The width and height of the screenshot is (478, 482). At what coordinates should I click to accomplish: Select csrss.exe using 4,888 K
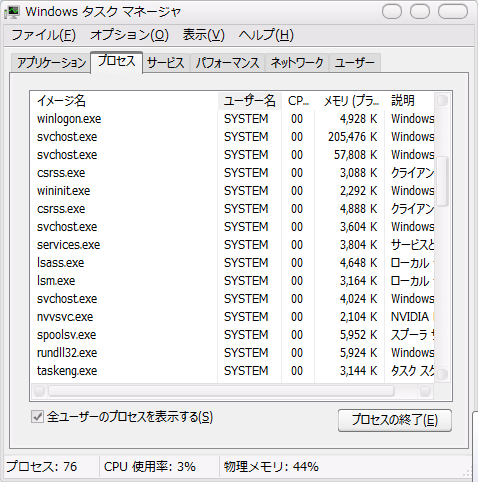click(x=233, y=209)
